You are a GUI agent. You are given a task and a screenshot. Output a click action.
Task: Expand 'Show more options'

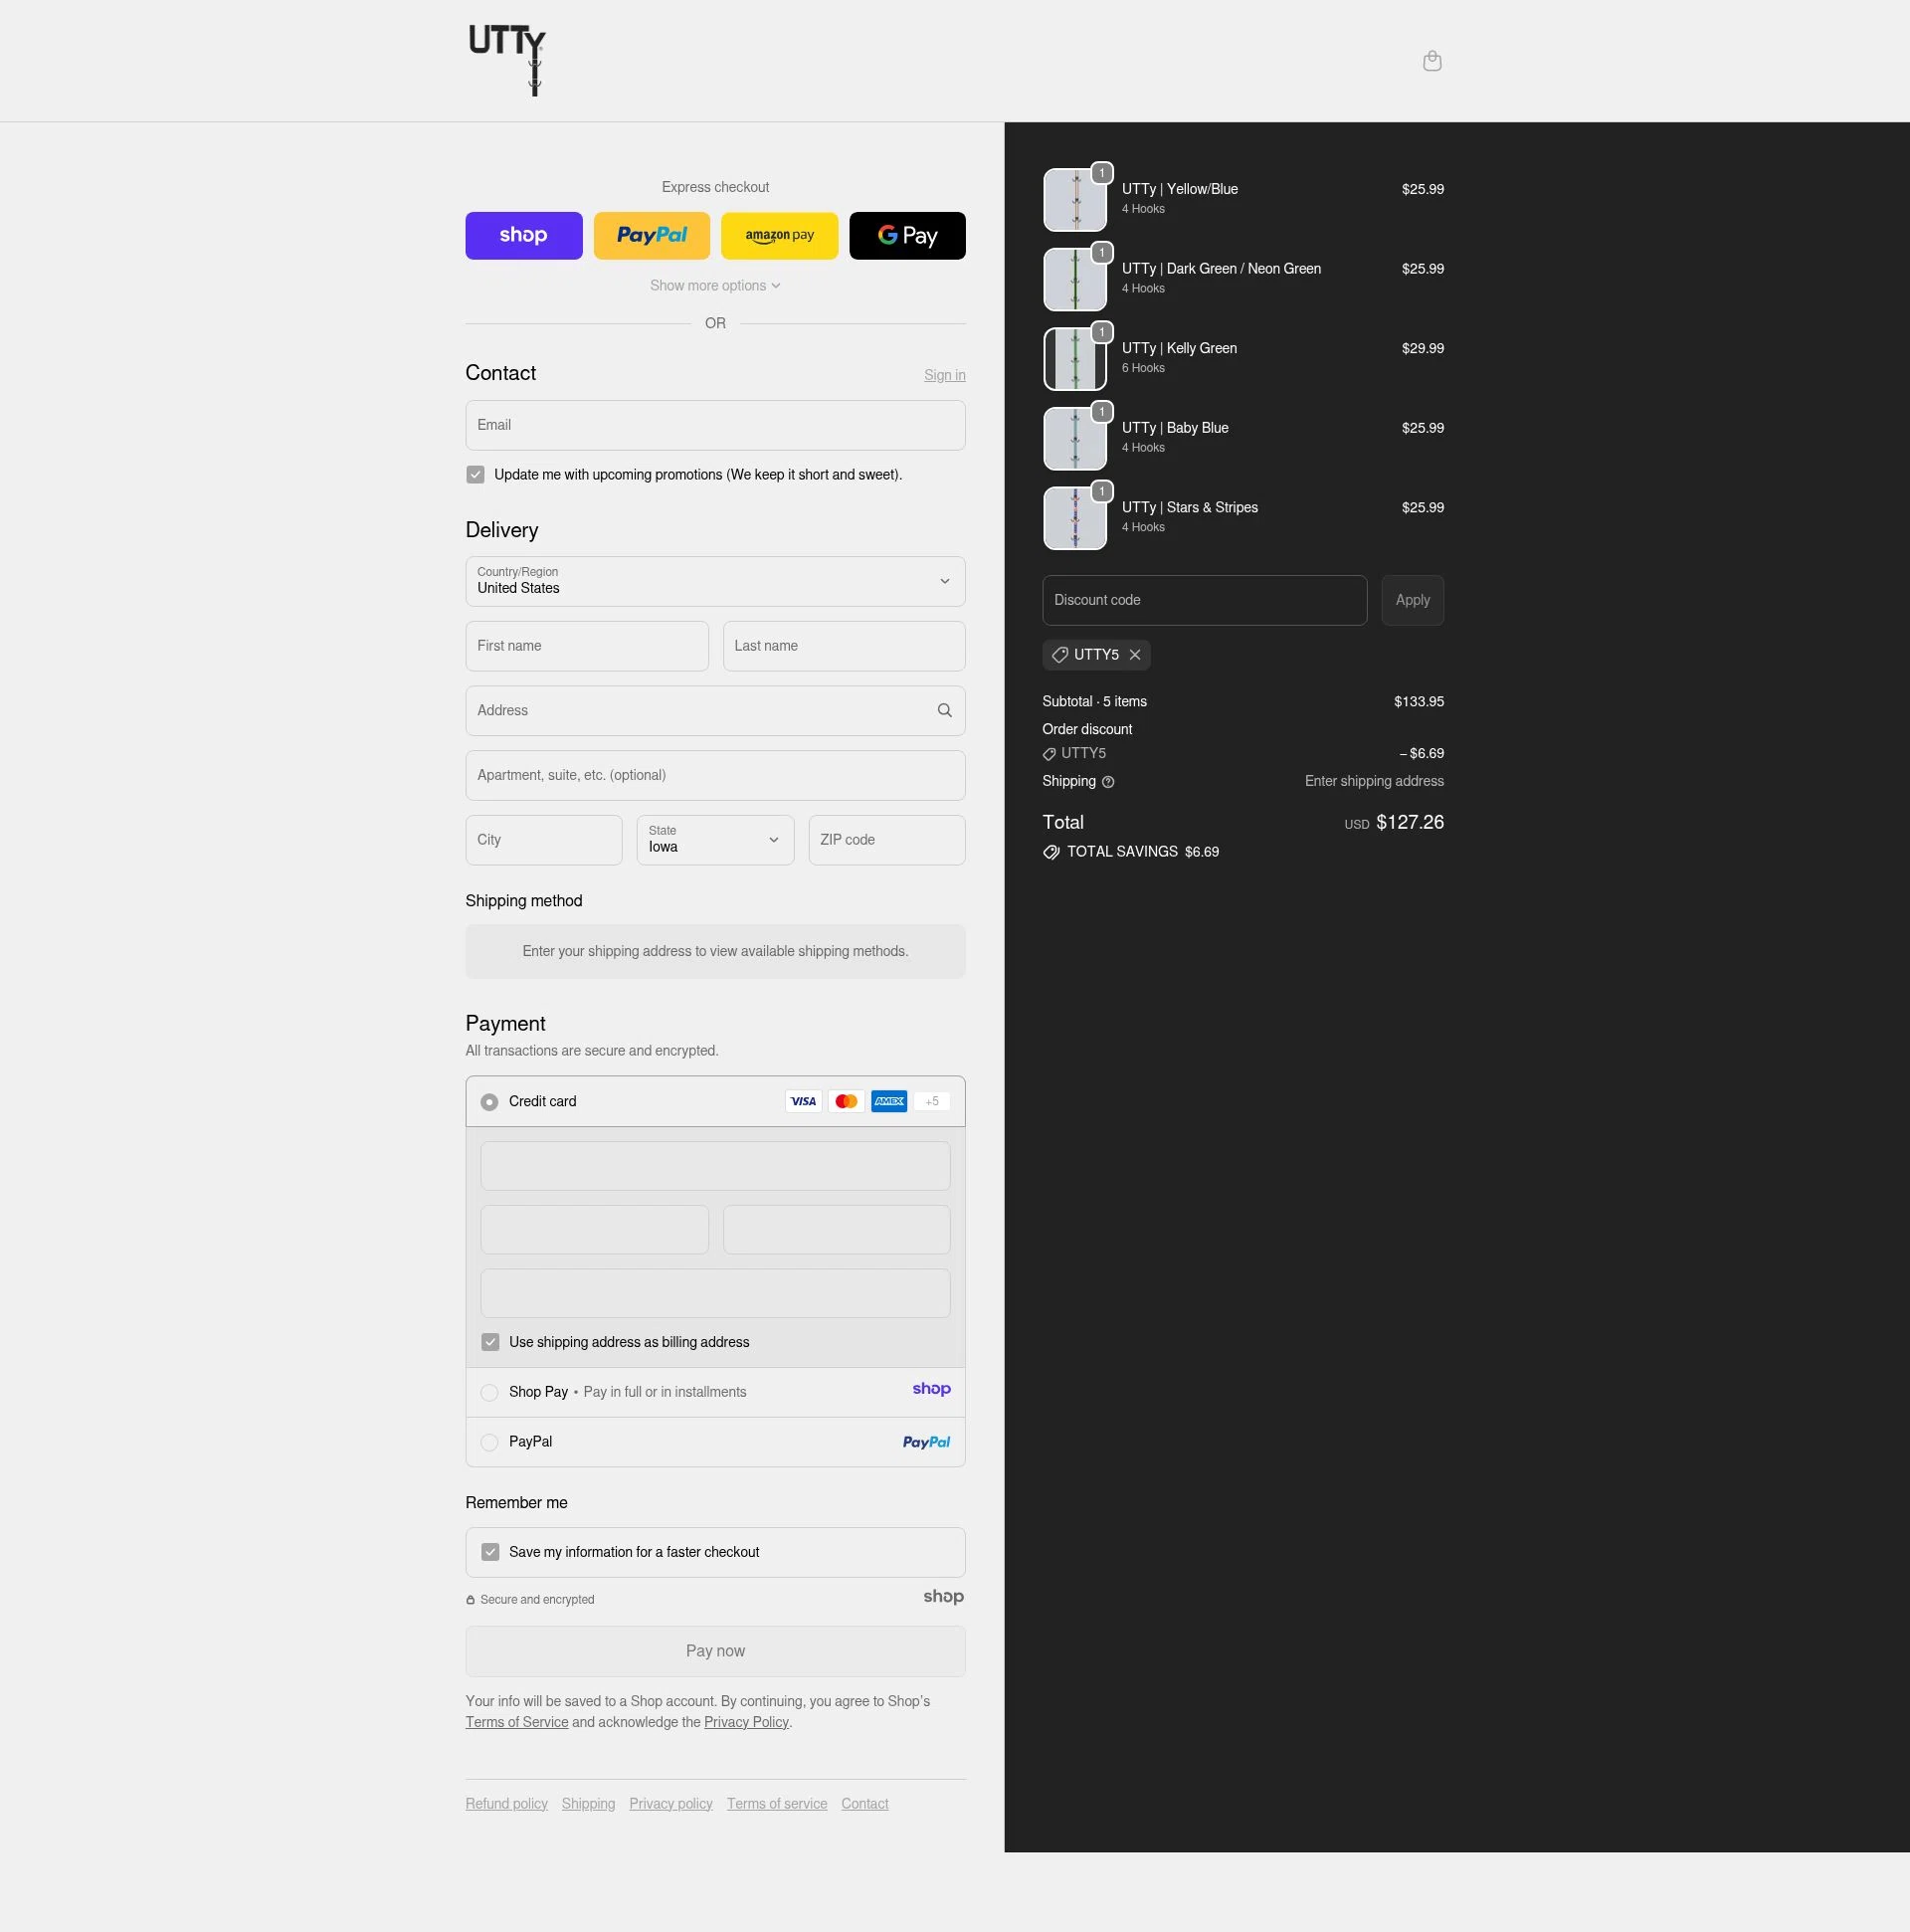pyautogui.click(x=714, y=285)
